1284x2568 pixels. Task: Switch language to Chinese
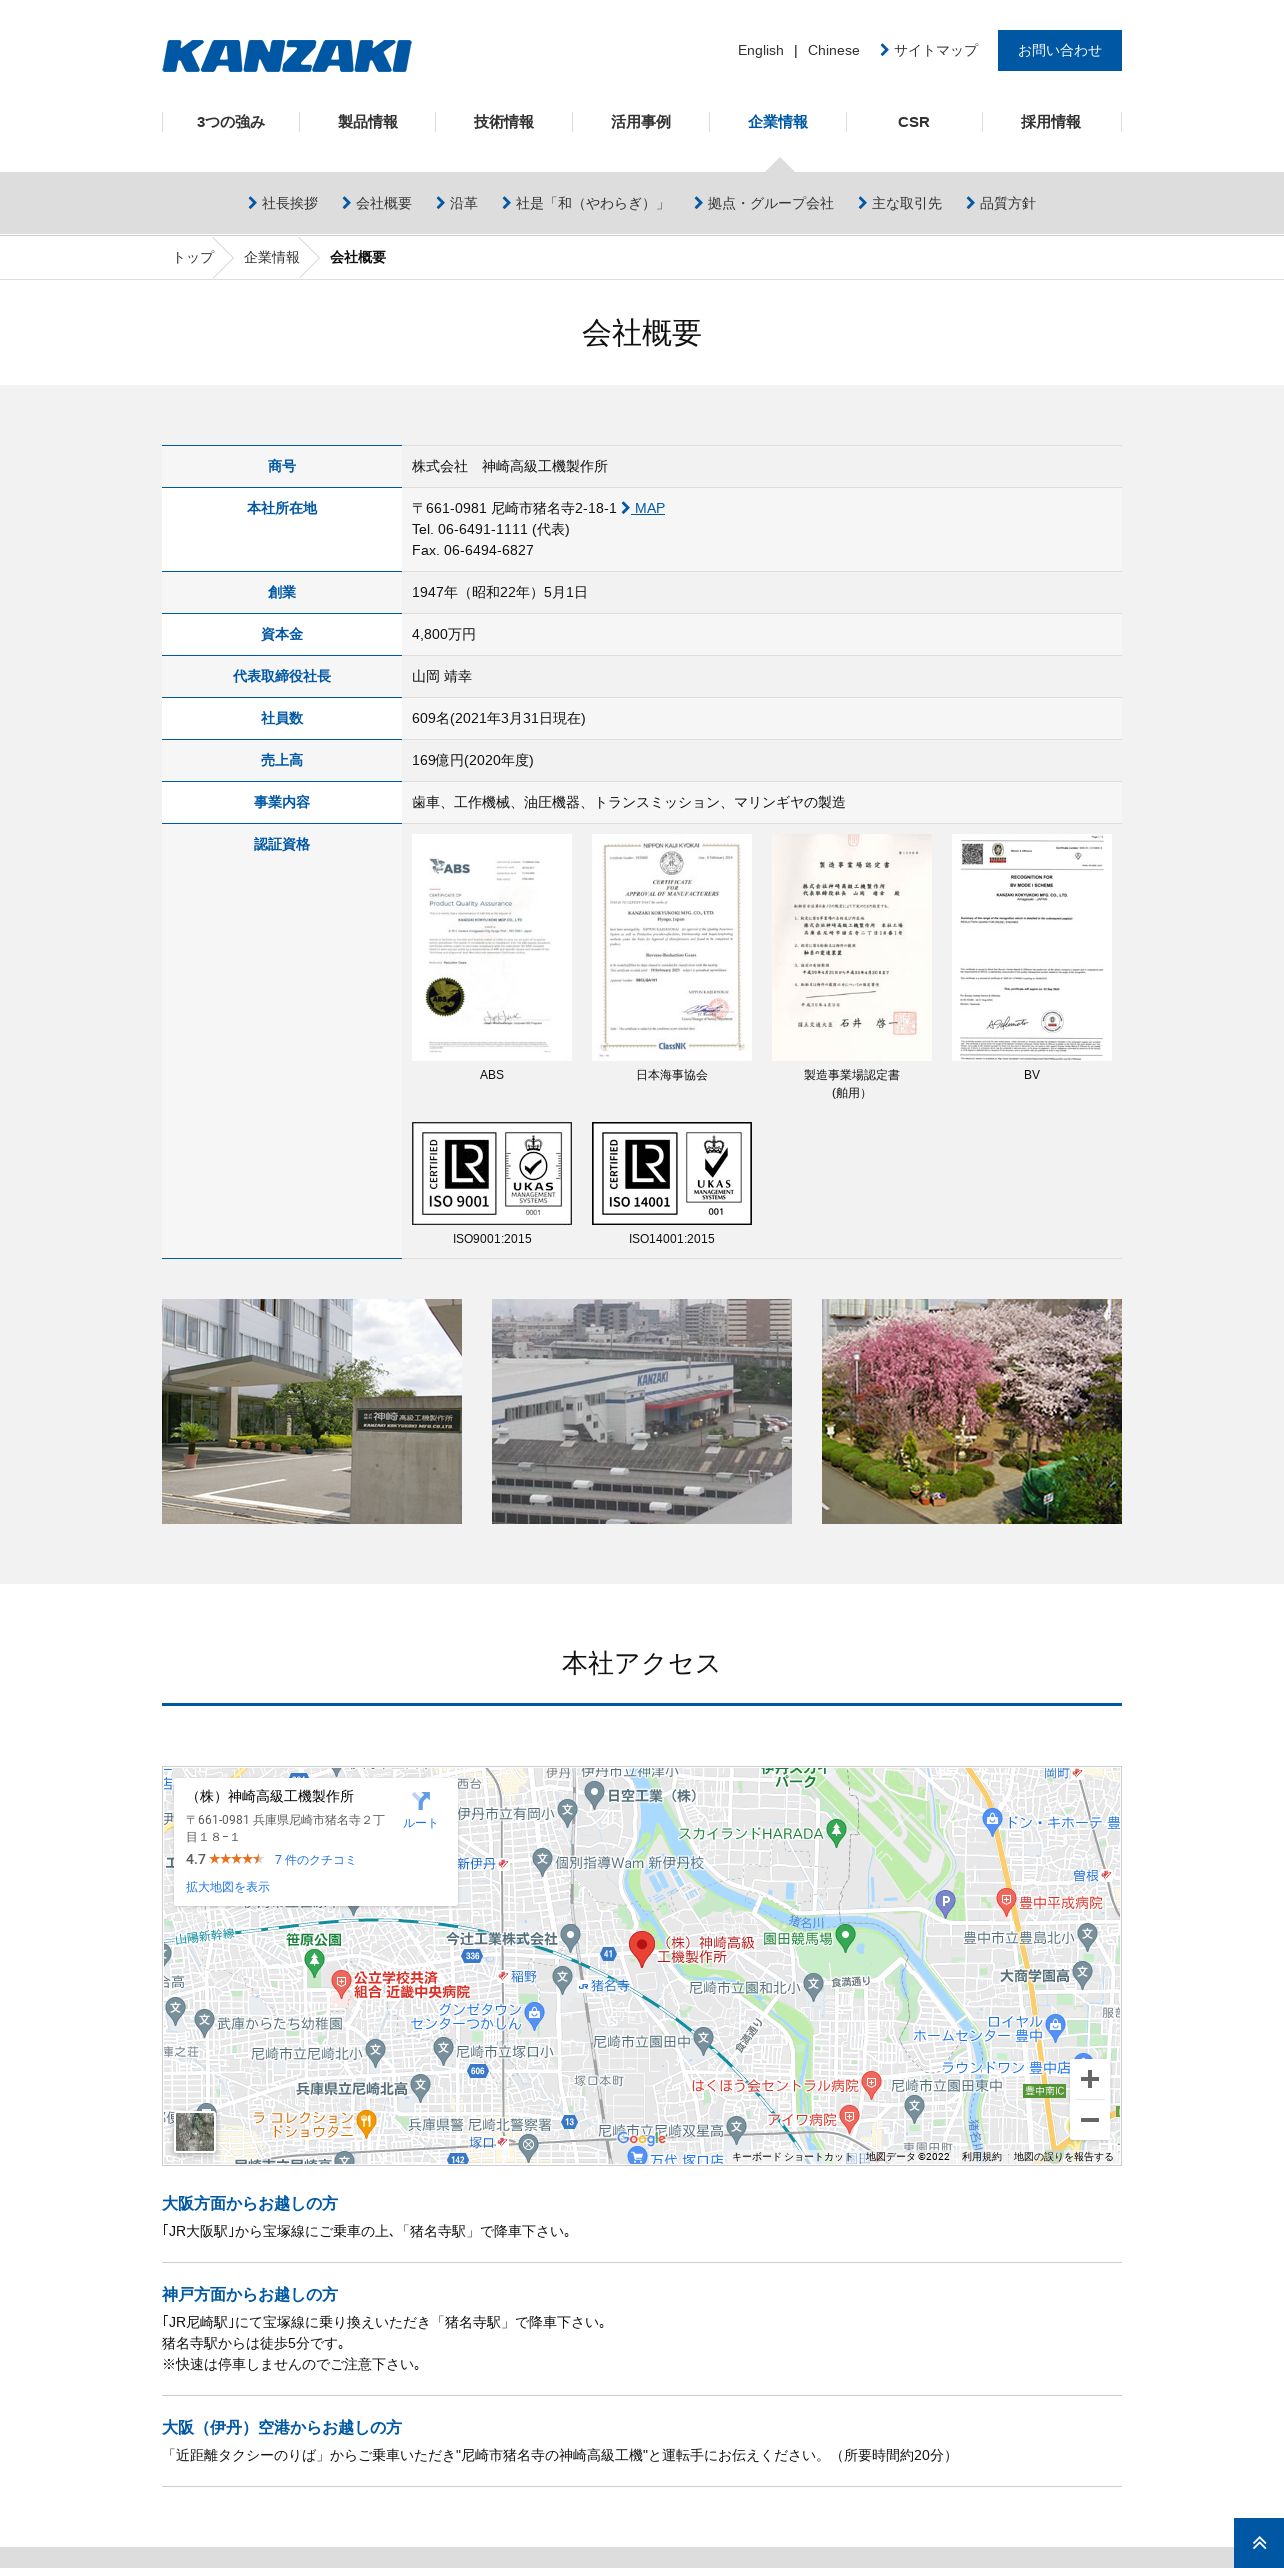point(834,50)
